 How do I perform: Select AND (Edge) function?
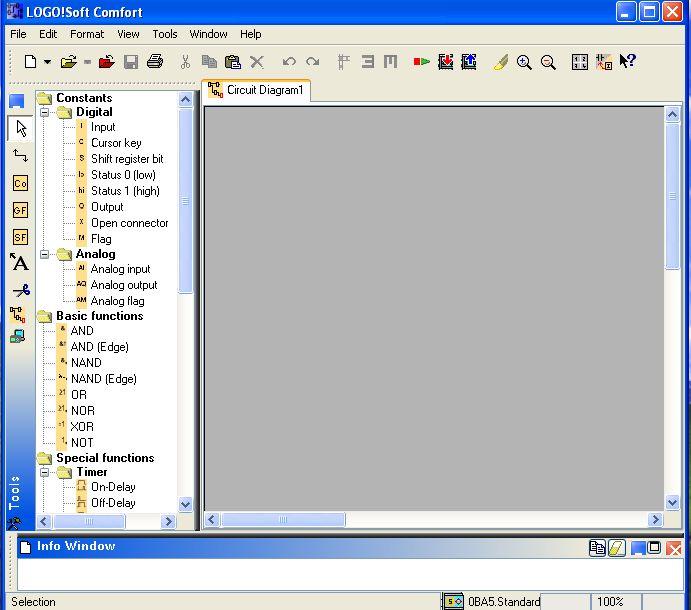coord(100,347)
